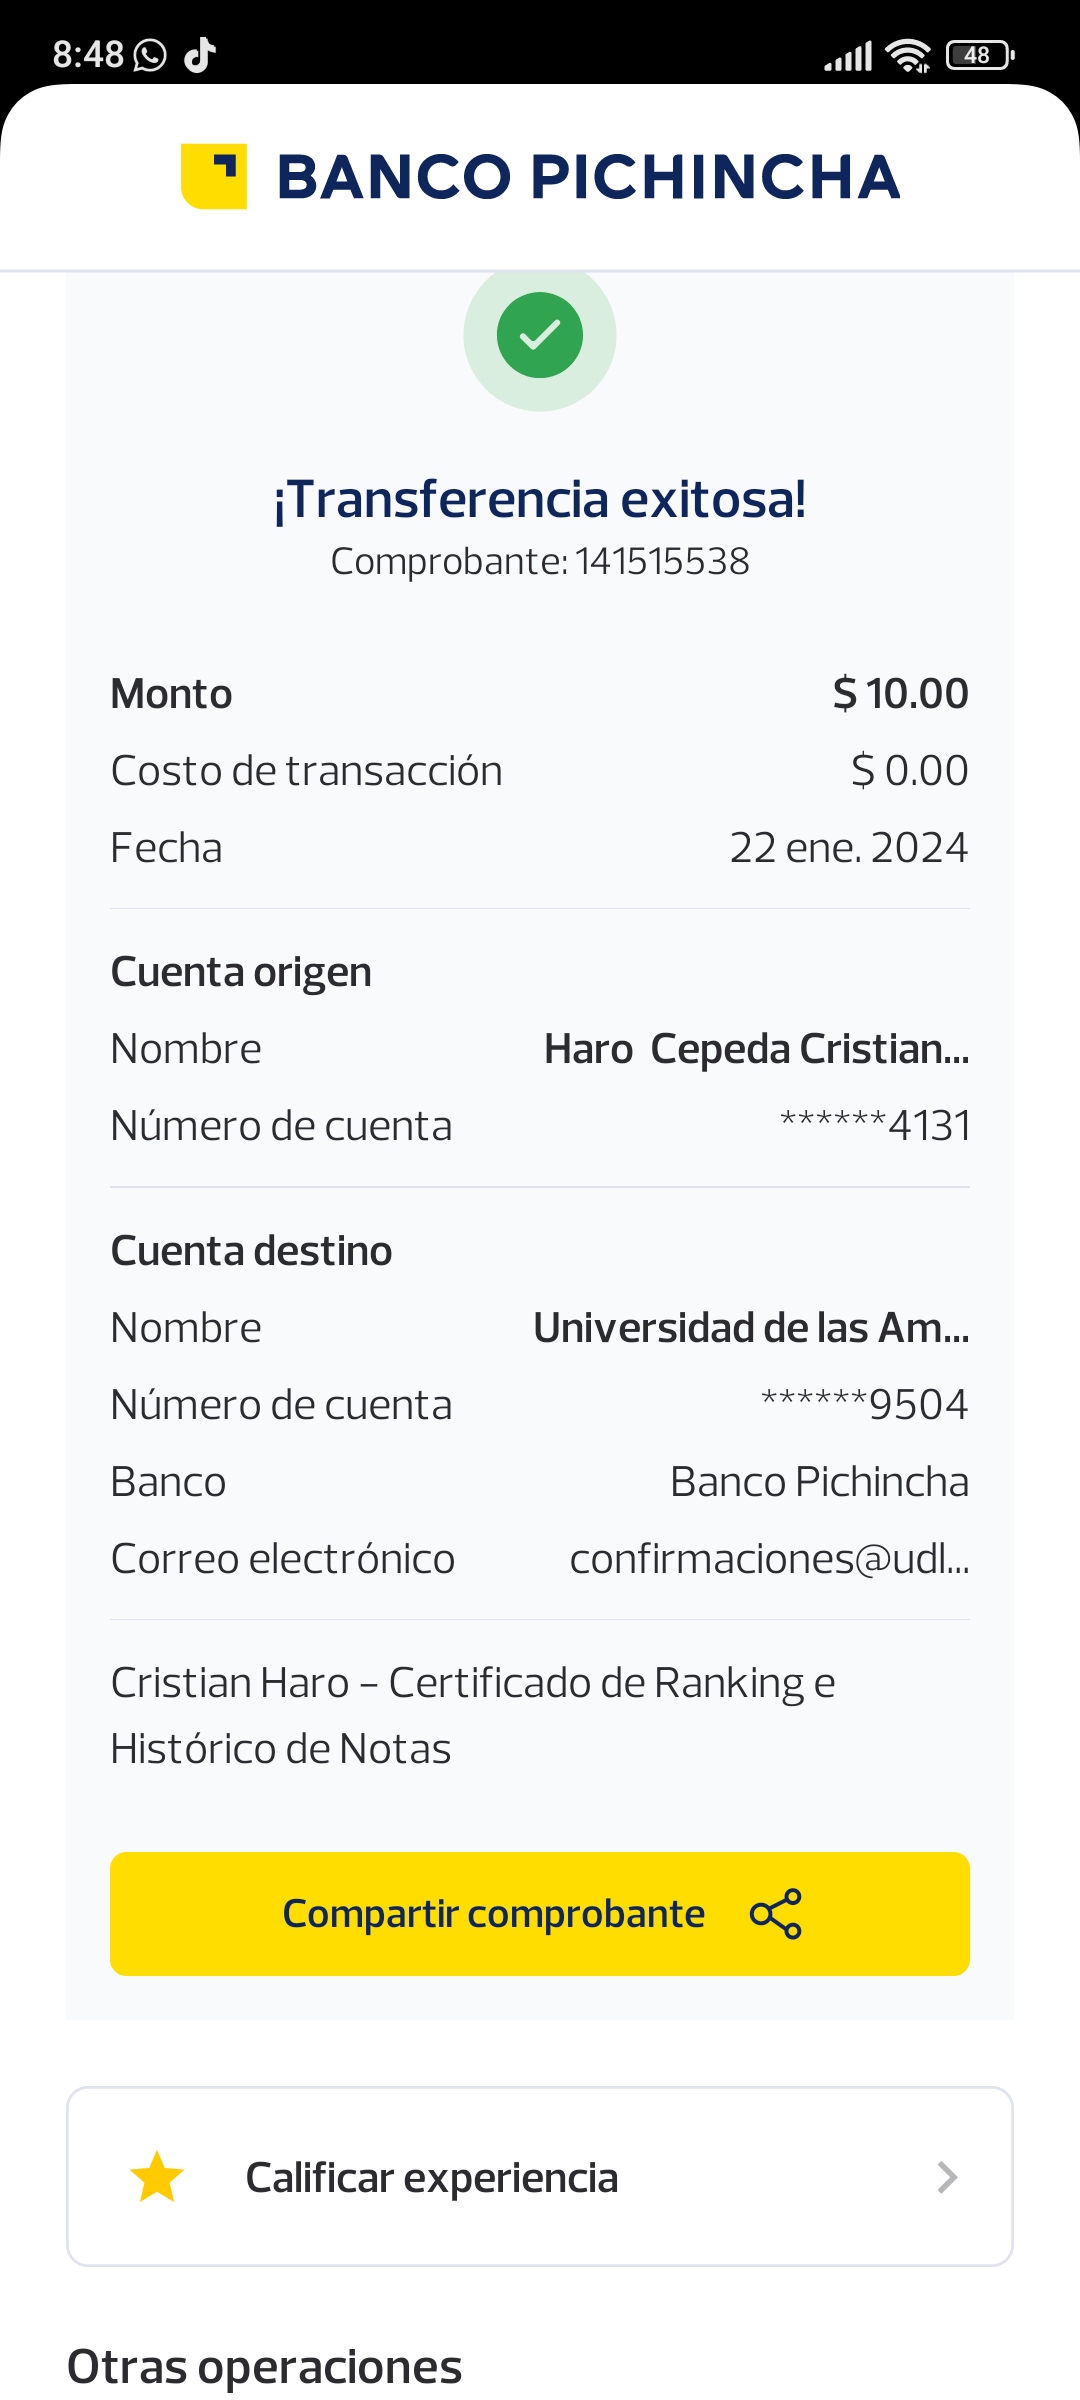
Task: Tap the Wi-Fi status icon
Action: pyautogui.click(x=908, y=56)
